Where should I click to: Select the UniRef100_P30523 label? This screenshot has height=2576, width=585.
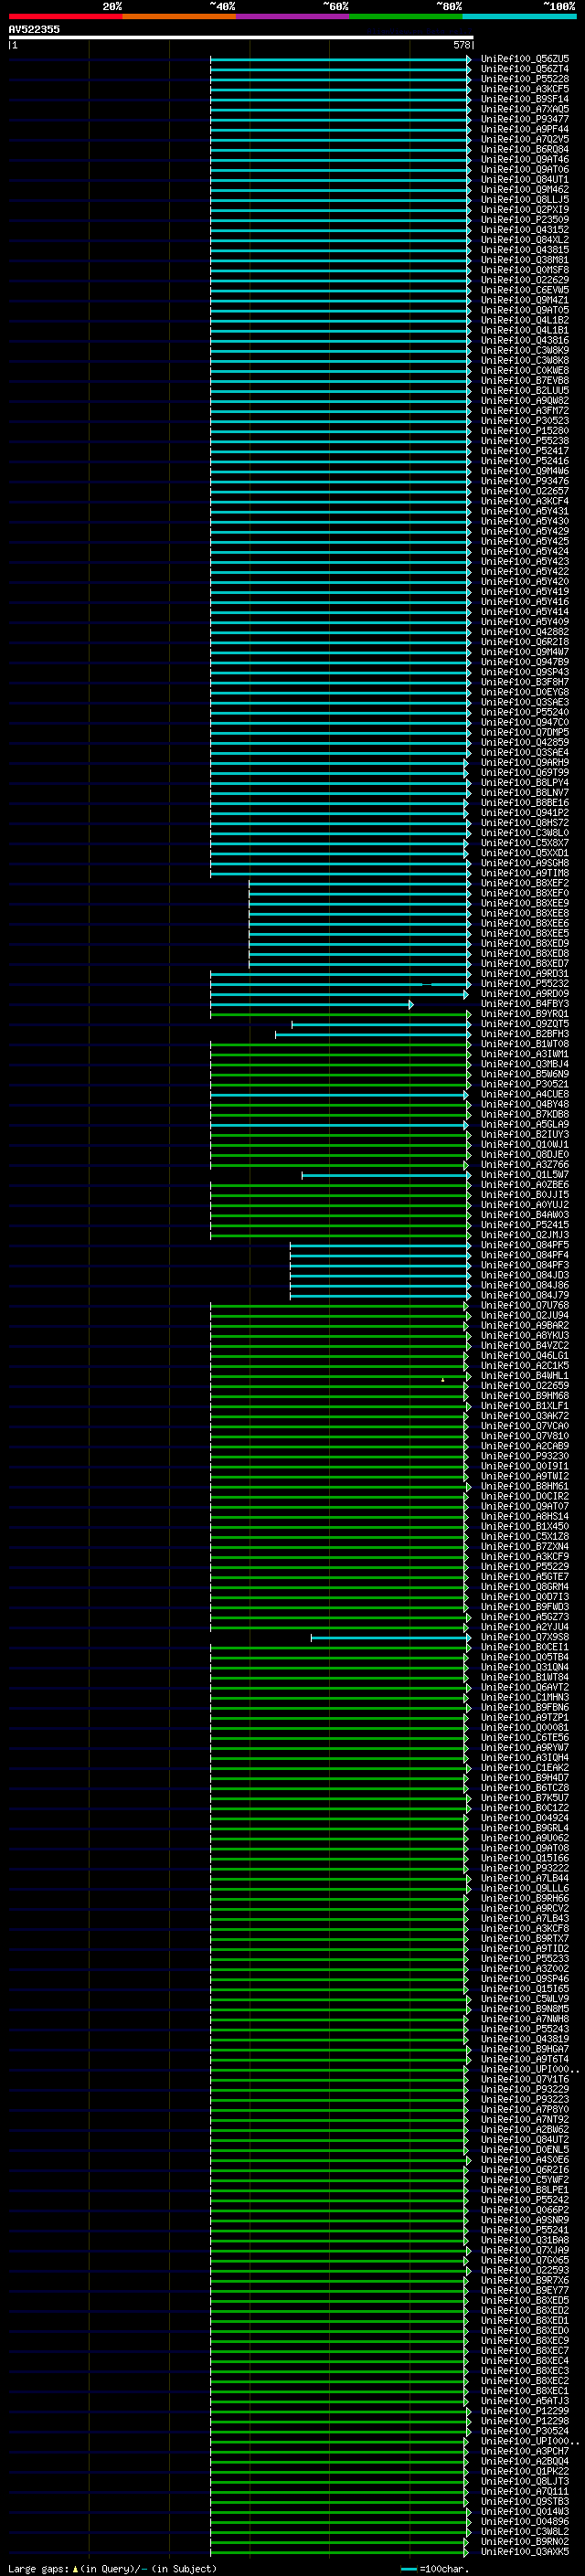525,421
